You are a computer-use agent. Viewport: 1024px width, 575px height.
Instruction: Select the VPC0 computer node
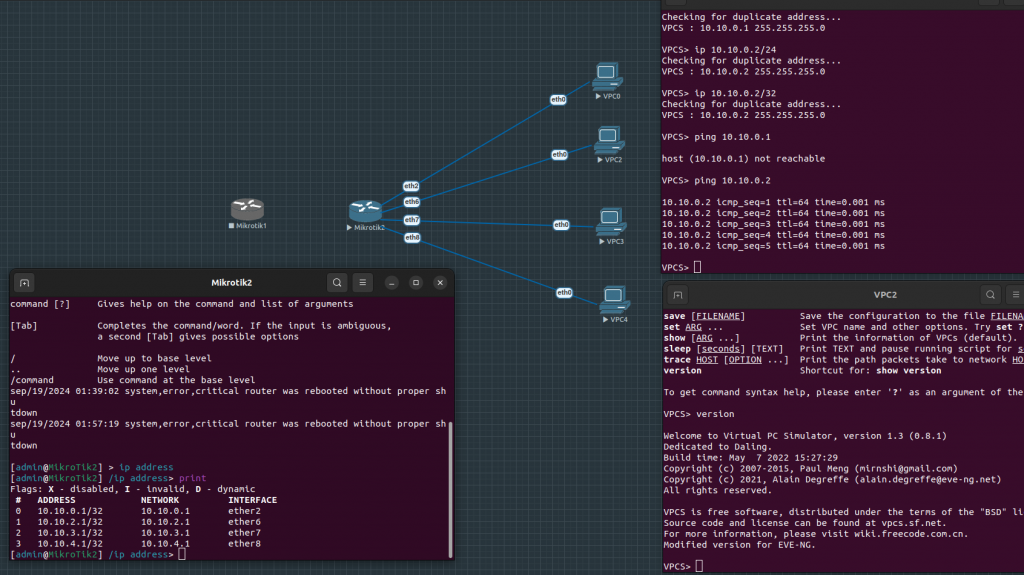click(607, 76)
